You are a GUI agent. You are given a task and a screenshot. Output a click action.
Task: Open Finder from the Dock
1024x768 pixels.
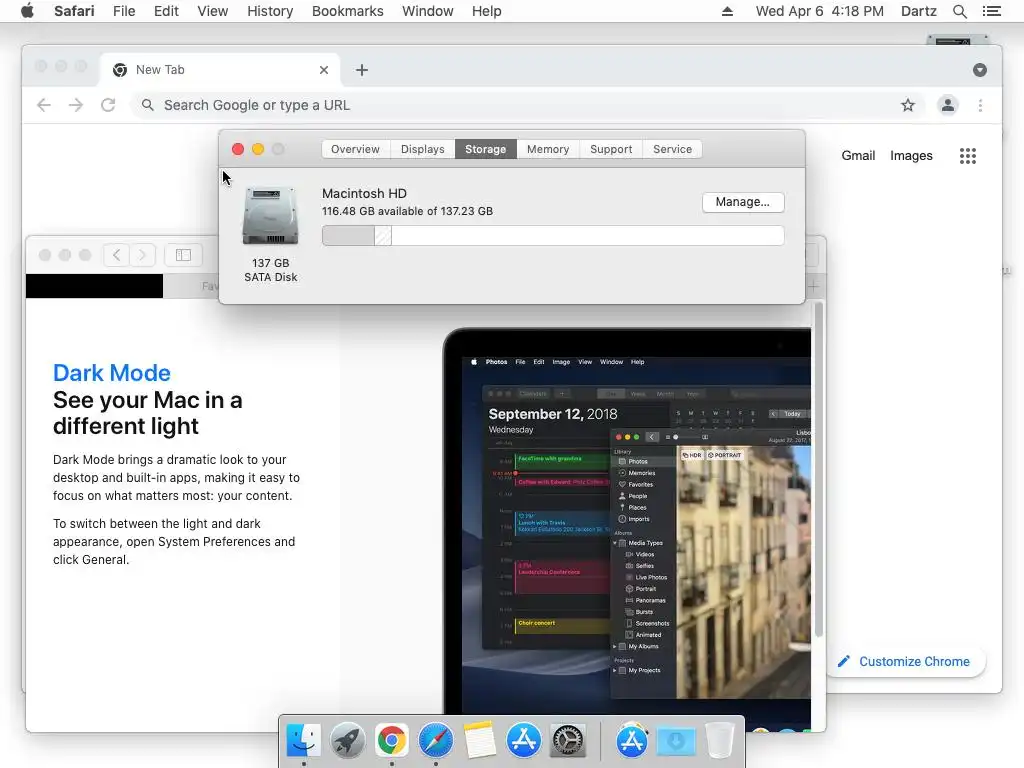click(x=304, y=740)
